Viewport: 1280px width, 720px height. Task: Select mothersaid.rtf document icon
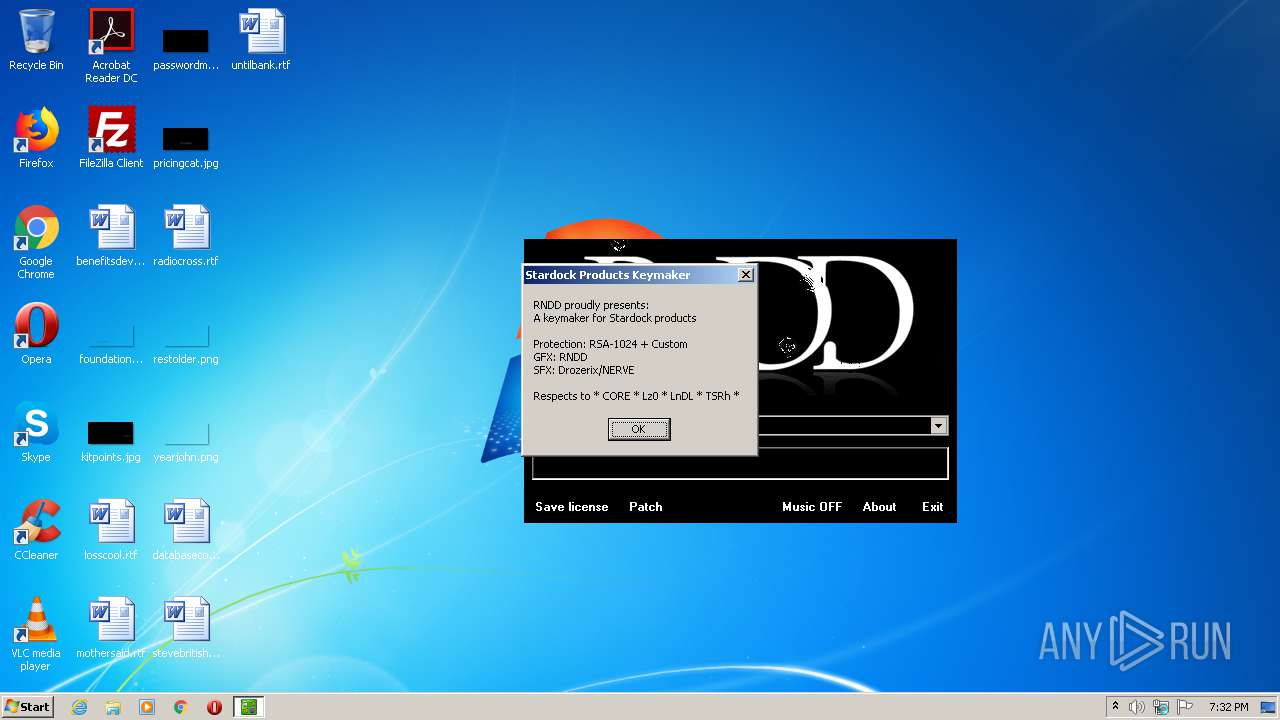click(x=111, y=628)
